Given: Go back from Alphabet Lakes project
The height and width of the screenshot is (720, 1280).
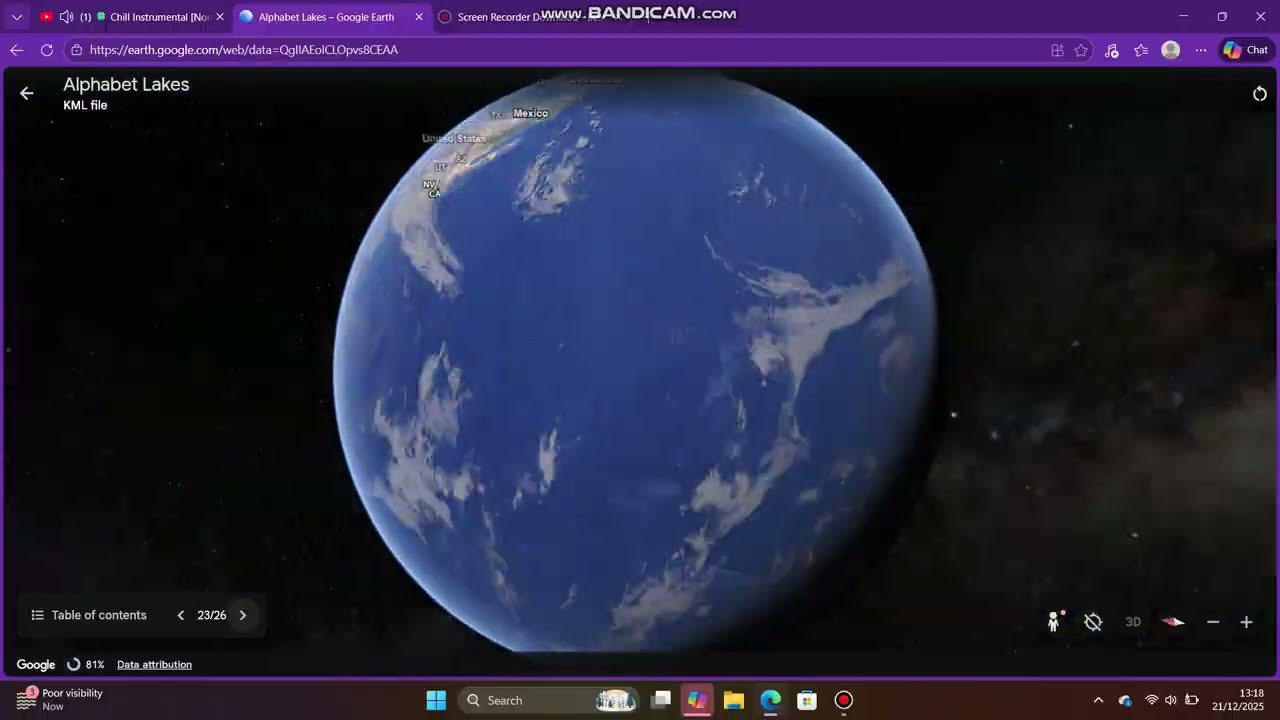Looking at the screenshot, I should 27,93.
